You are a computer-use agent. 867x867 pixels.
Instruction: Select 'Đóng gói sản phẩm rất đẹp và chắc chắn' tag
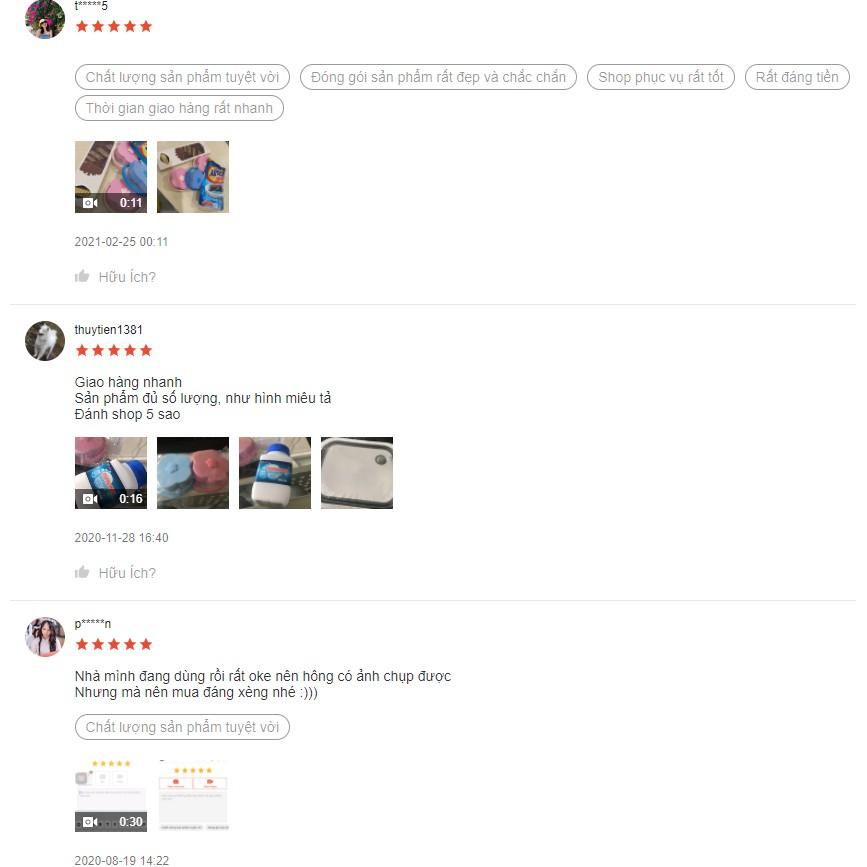(x=438, y=77)
